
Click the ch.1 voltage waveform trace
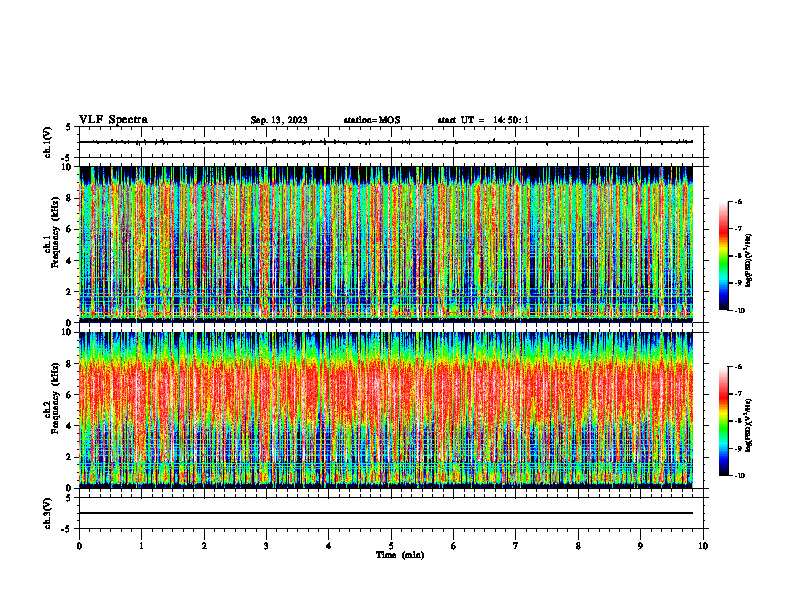pos(386,142)
